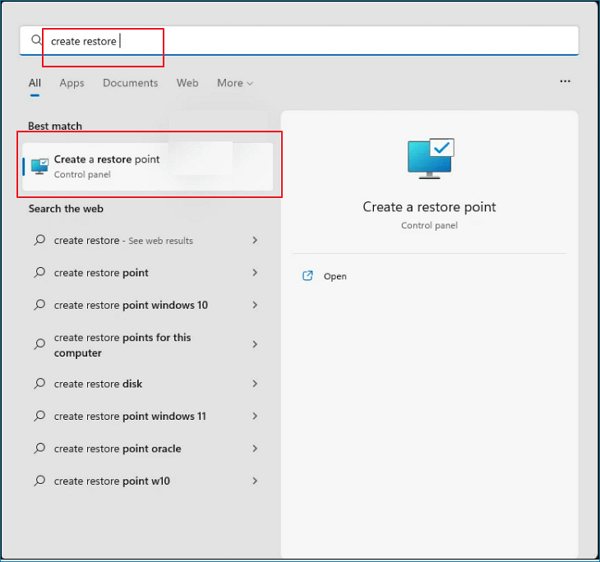Click the large restore point monitor icon
This screenshot has width=600, height=562.
point(431,158)
